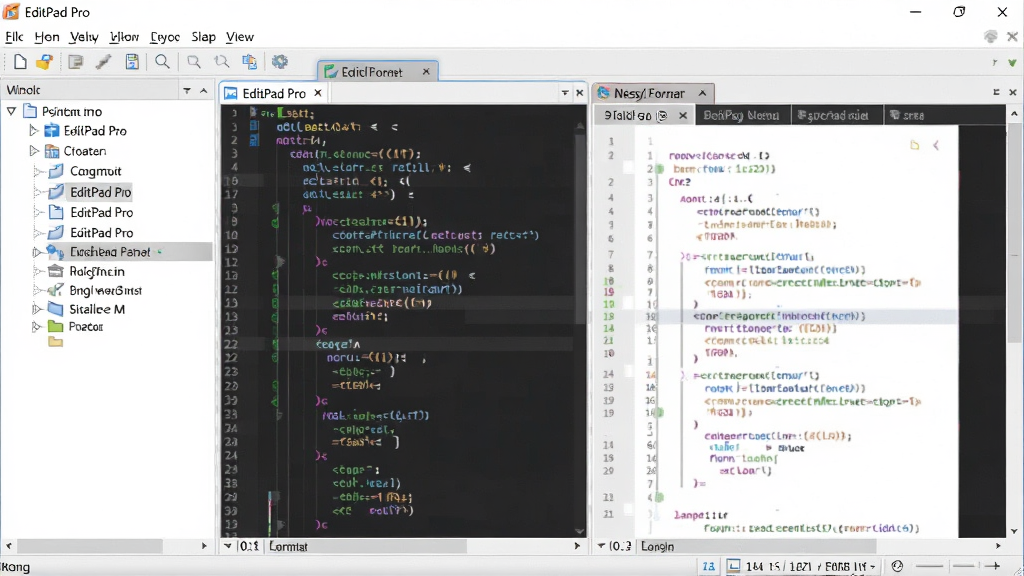Open the Hon menu
Screen dimensions: 1024x576
tap(46, 37)
